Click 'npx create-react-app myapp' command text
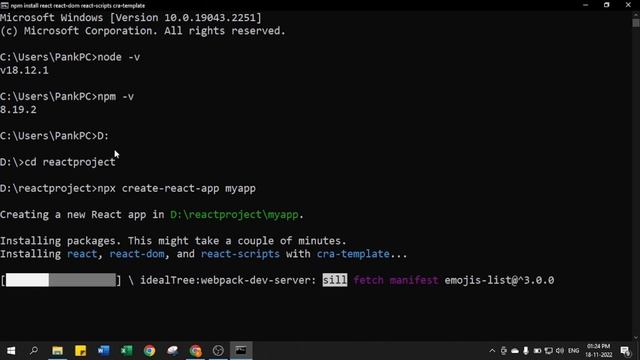This screenshot has width=640, height=360. (176, 189)
